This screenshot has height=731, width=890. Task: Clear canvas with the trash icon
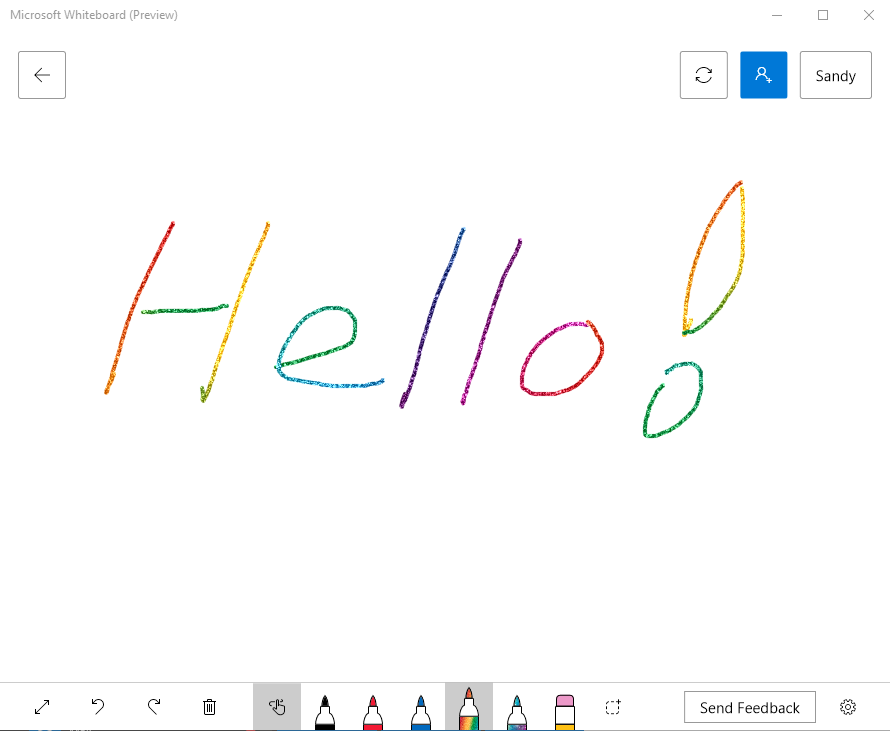click(209, 707)
